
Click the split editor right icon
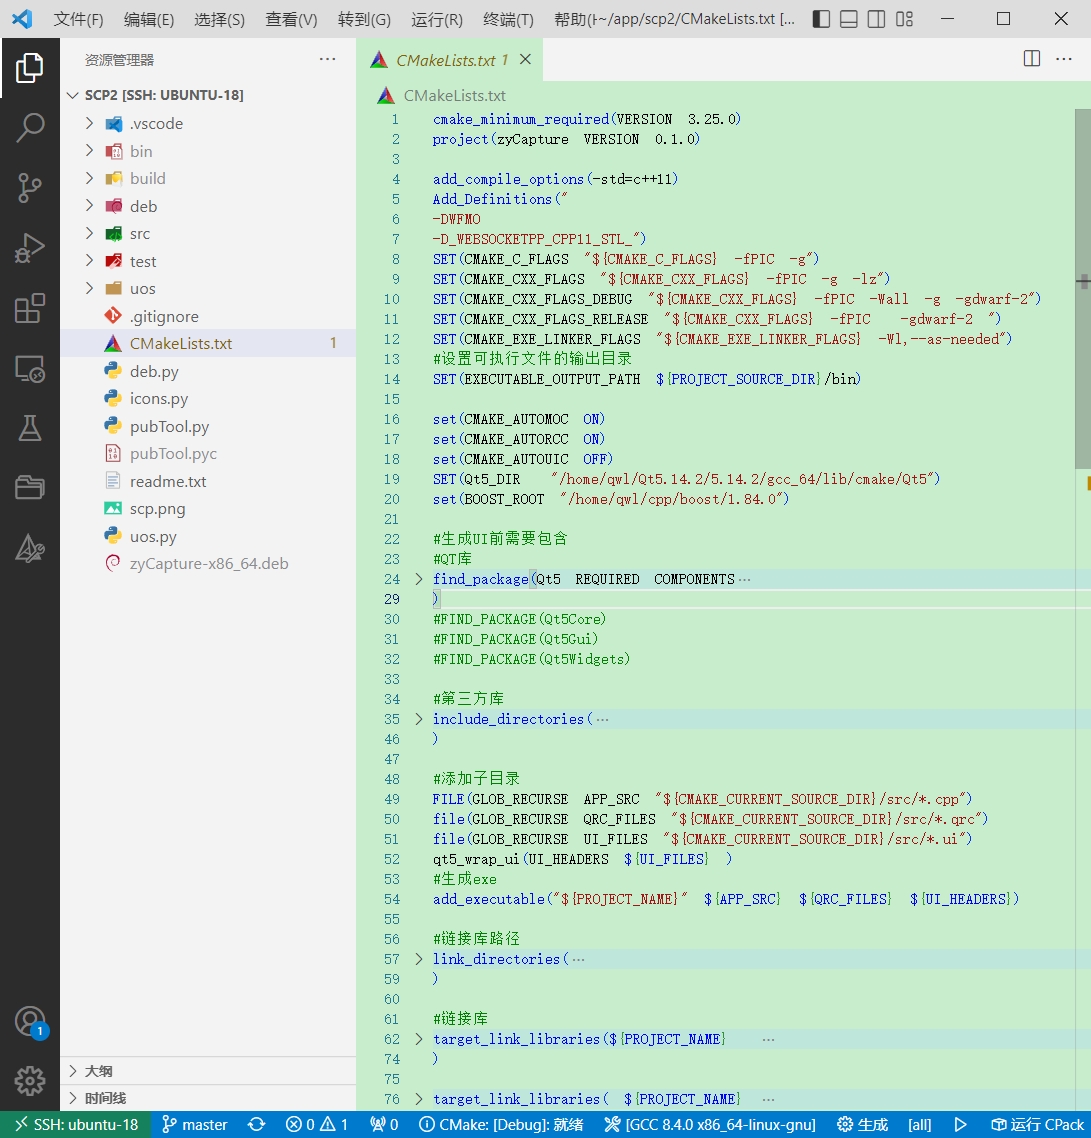1032,59
